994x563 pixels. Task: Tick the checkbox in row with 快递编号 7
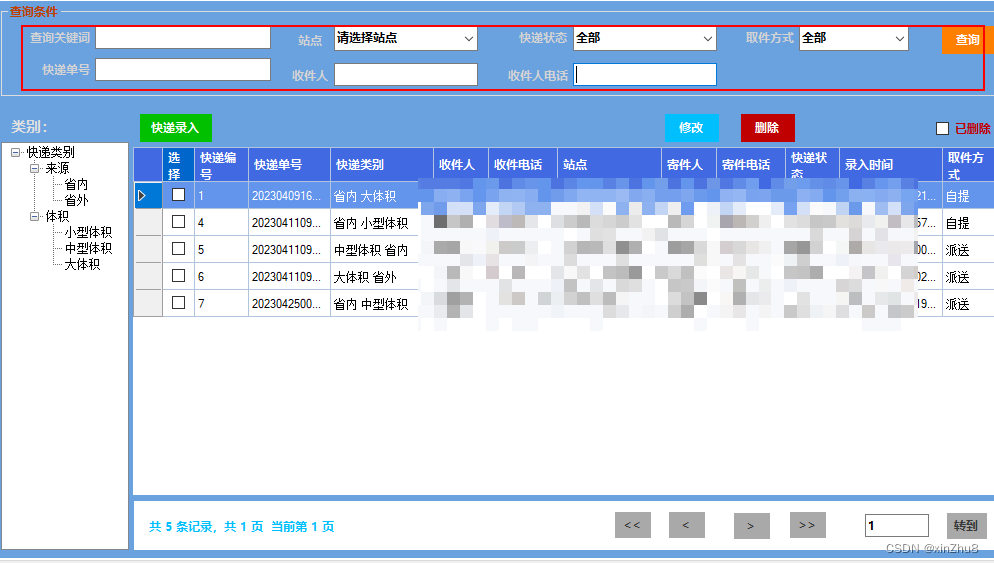tap(179, 302)
